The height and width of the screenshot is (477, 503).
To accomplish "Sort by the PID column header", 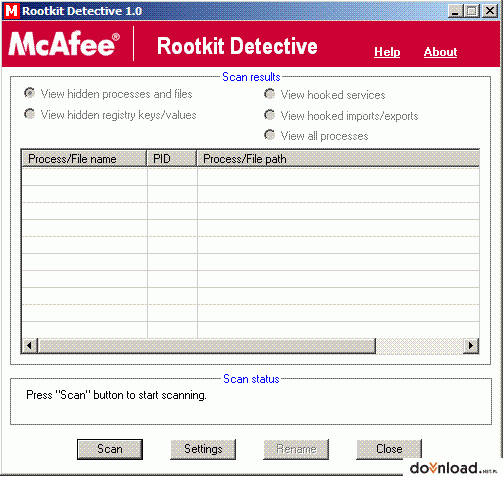I will tap(172, 159).
